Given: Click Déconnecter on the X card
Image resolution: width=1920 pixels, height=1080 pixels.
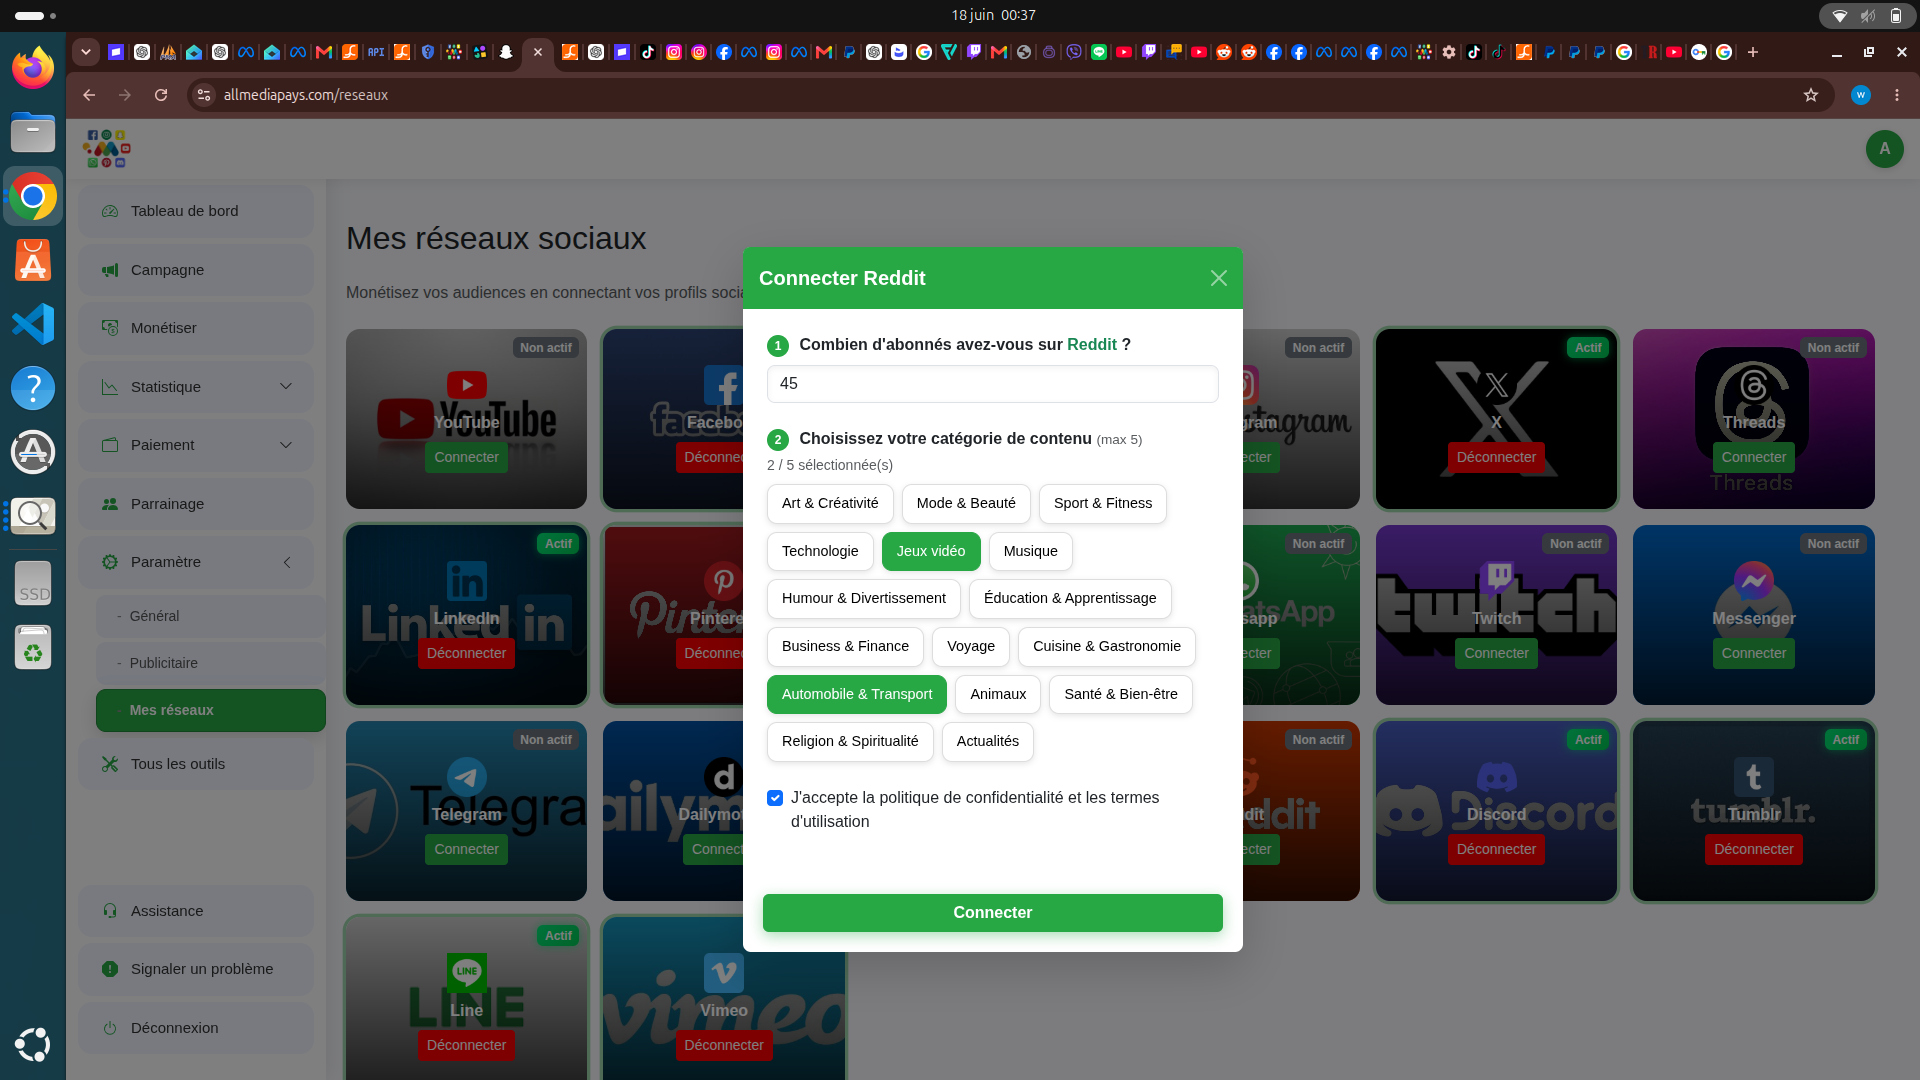Looking at the screenshot, I should pos(1496,457).
